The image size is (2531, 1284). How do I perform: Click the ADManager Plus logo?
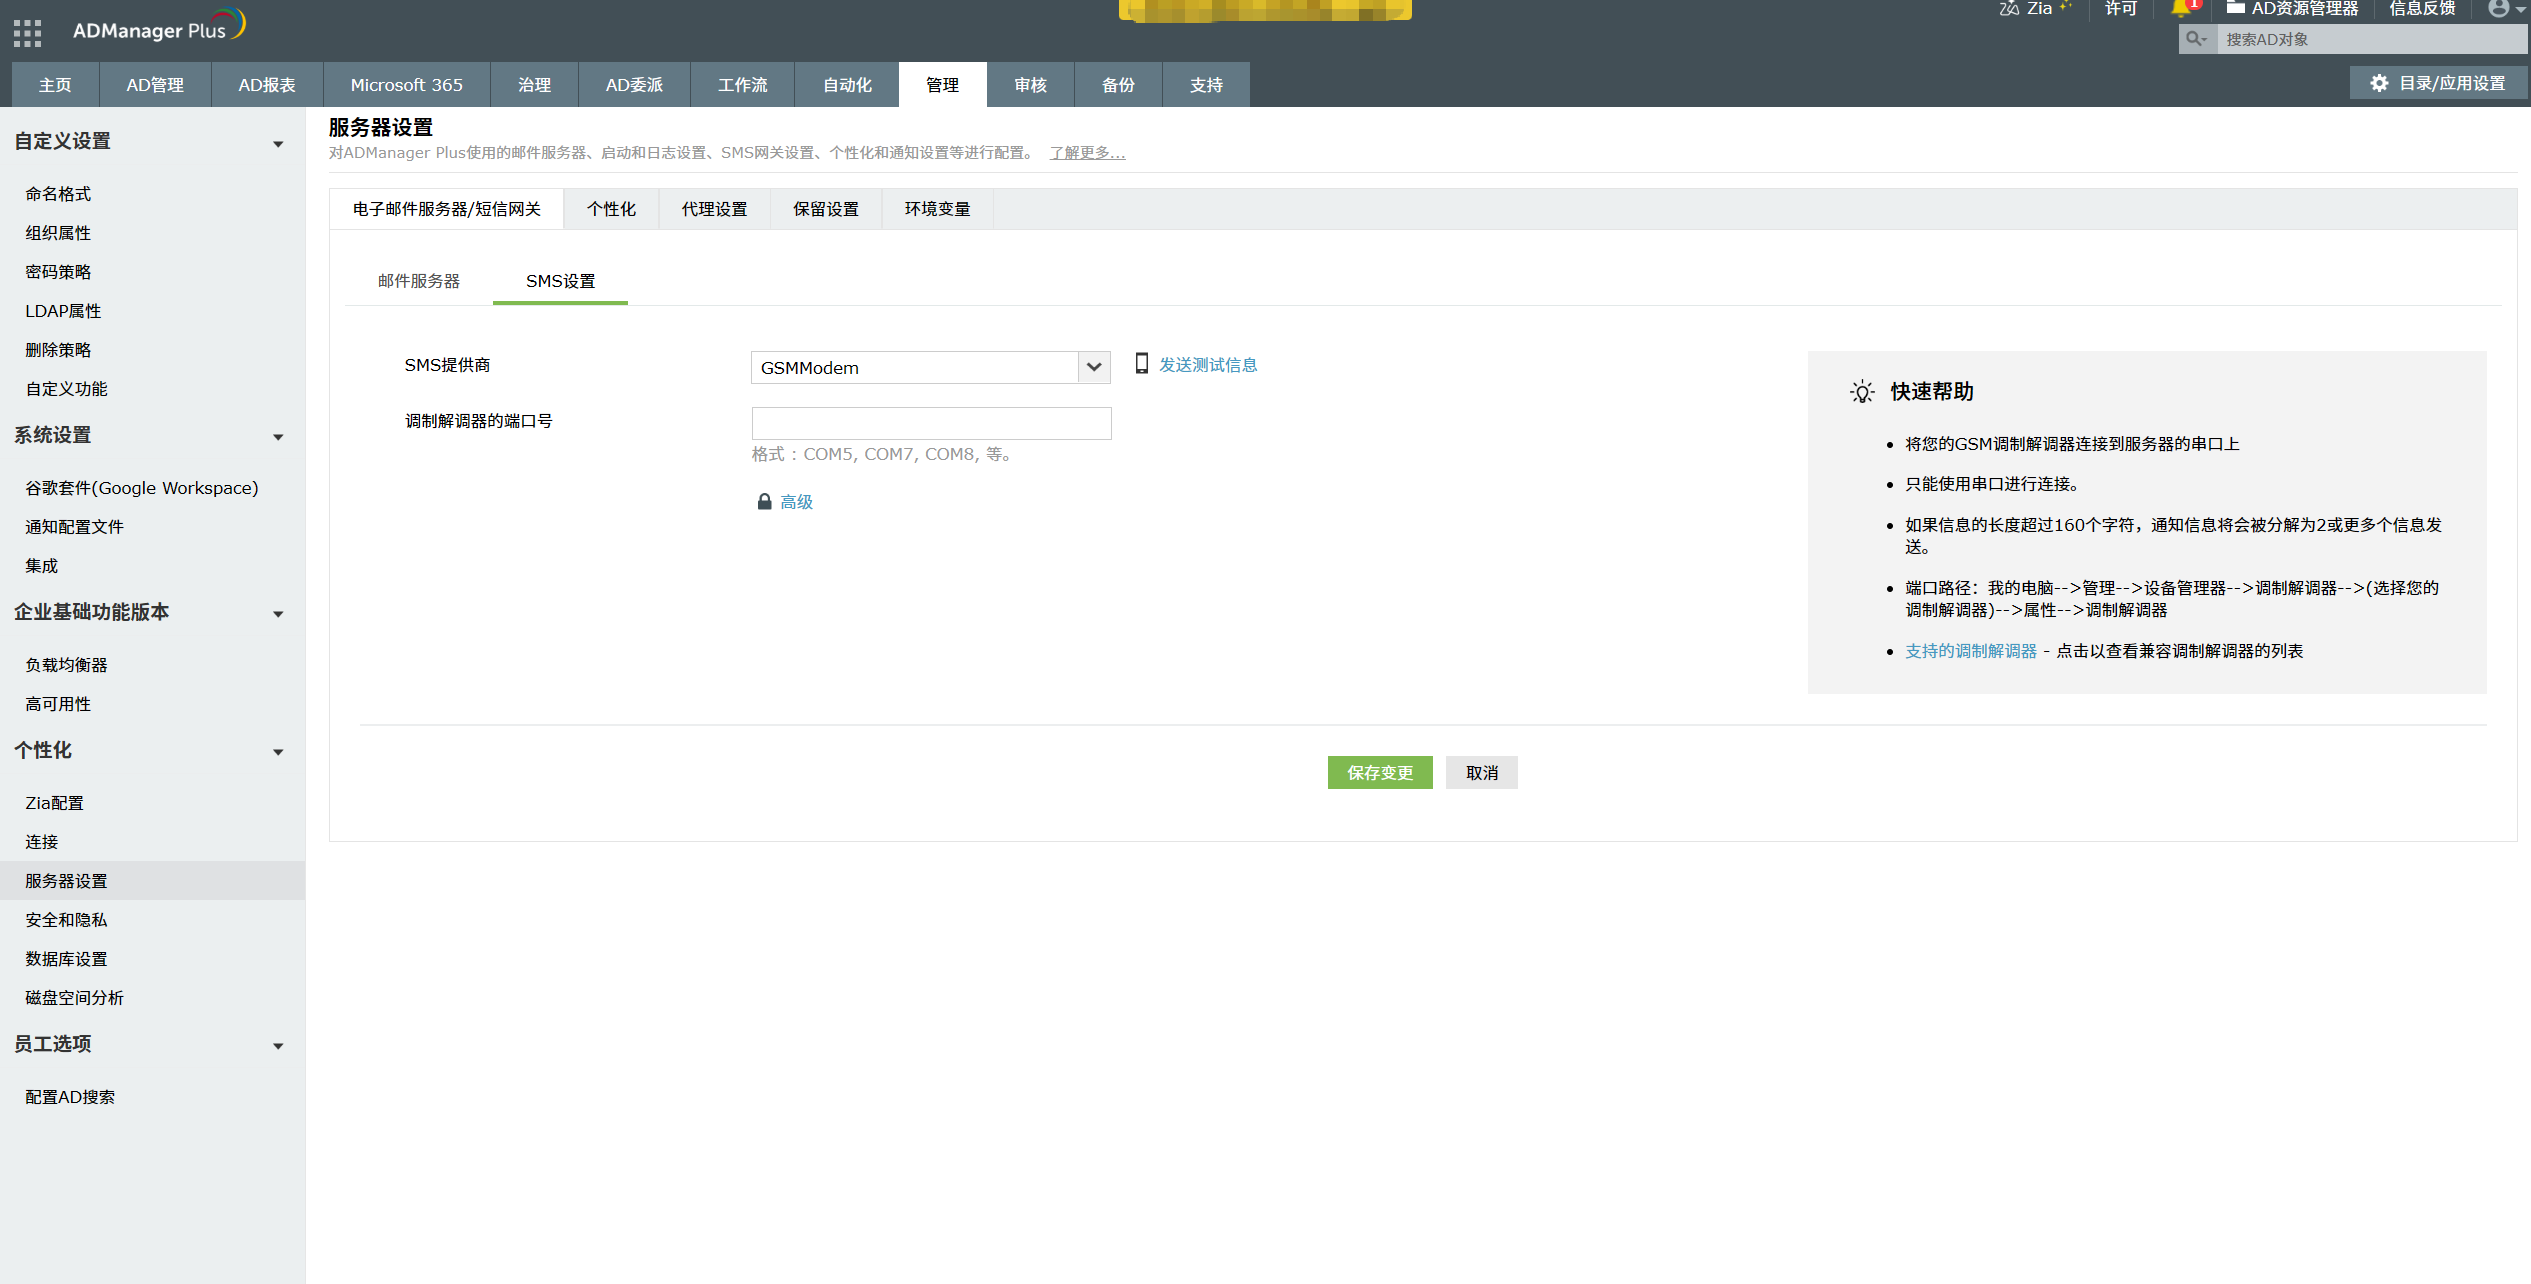[155, 24]
